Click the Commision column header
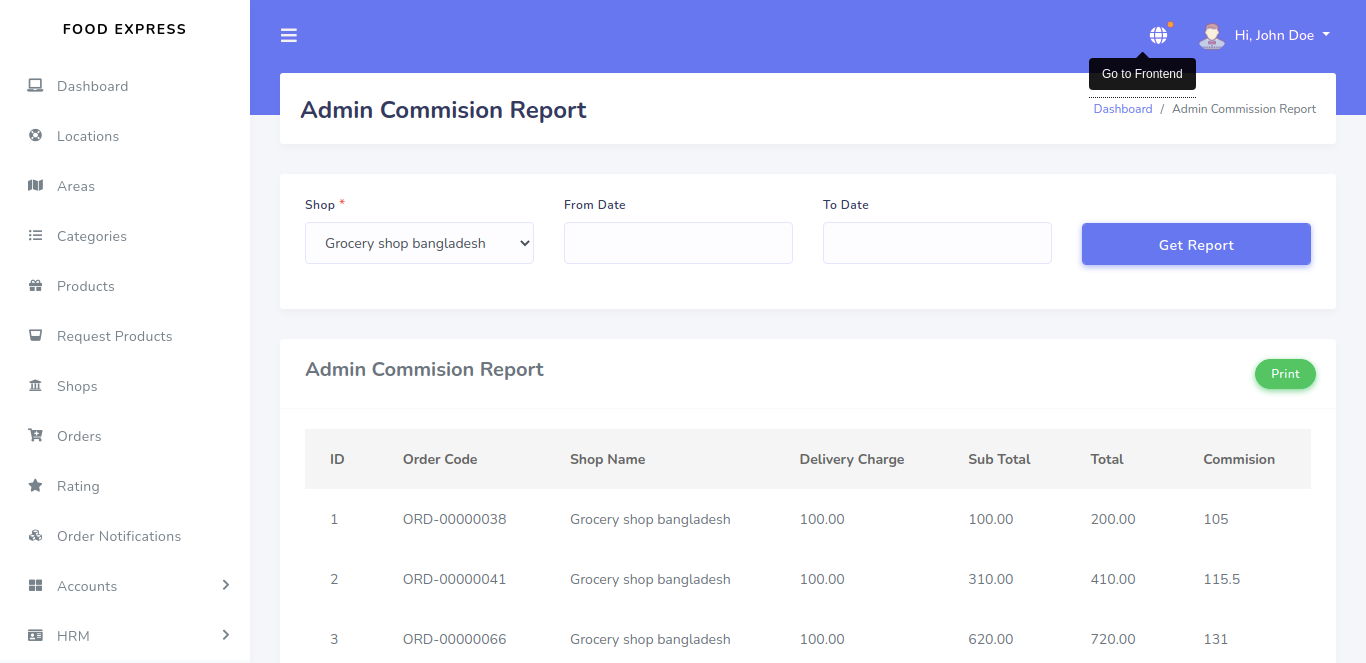The image size is (1366, 663). click(1239, 459)
